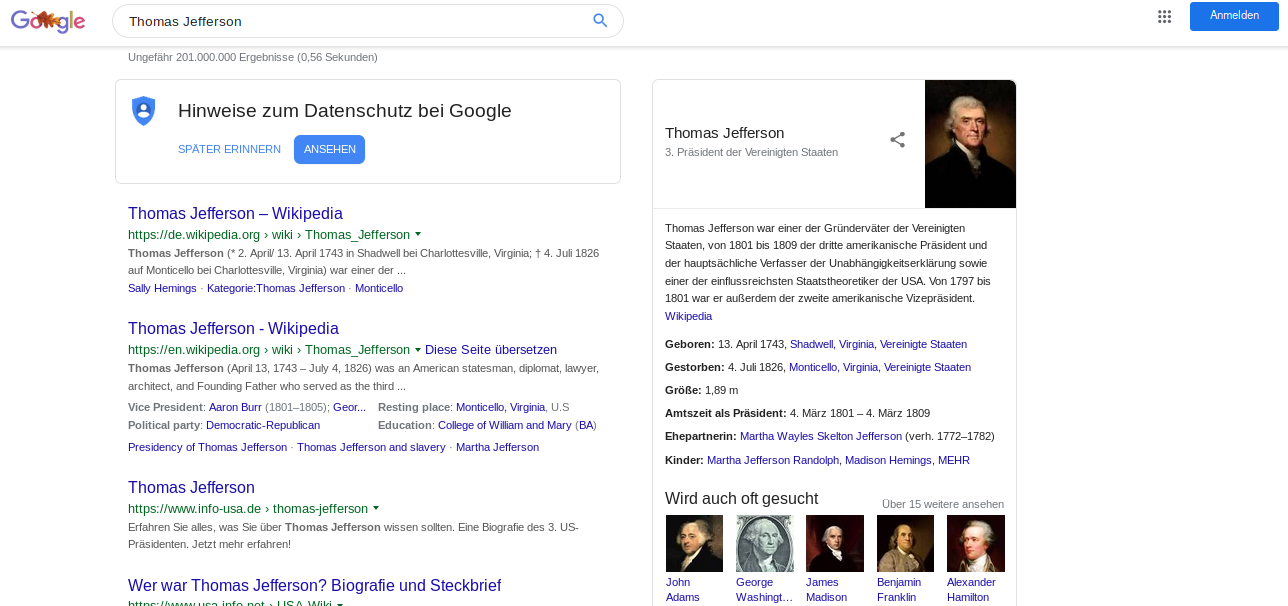Open 'Presidency of Thomas Jefferson' sitelink
This screenshot has height=606, width=1288.
point(207,447)
